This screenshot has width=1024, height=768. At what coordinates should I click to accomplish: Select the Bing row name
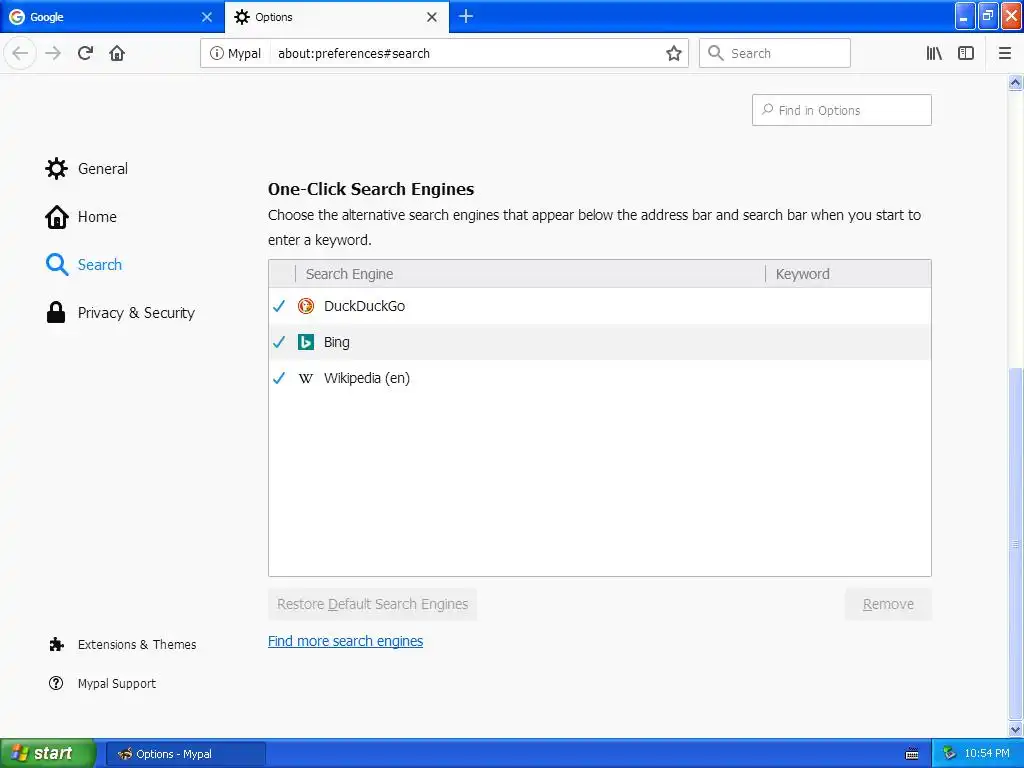coord(336,342)
